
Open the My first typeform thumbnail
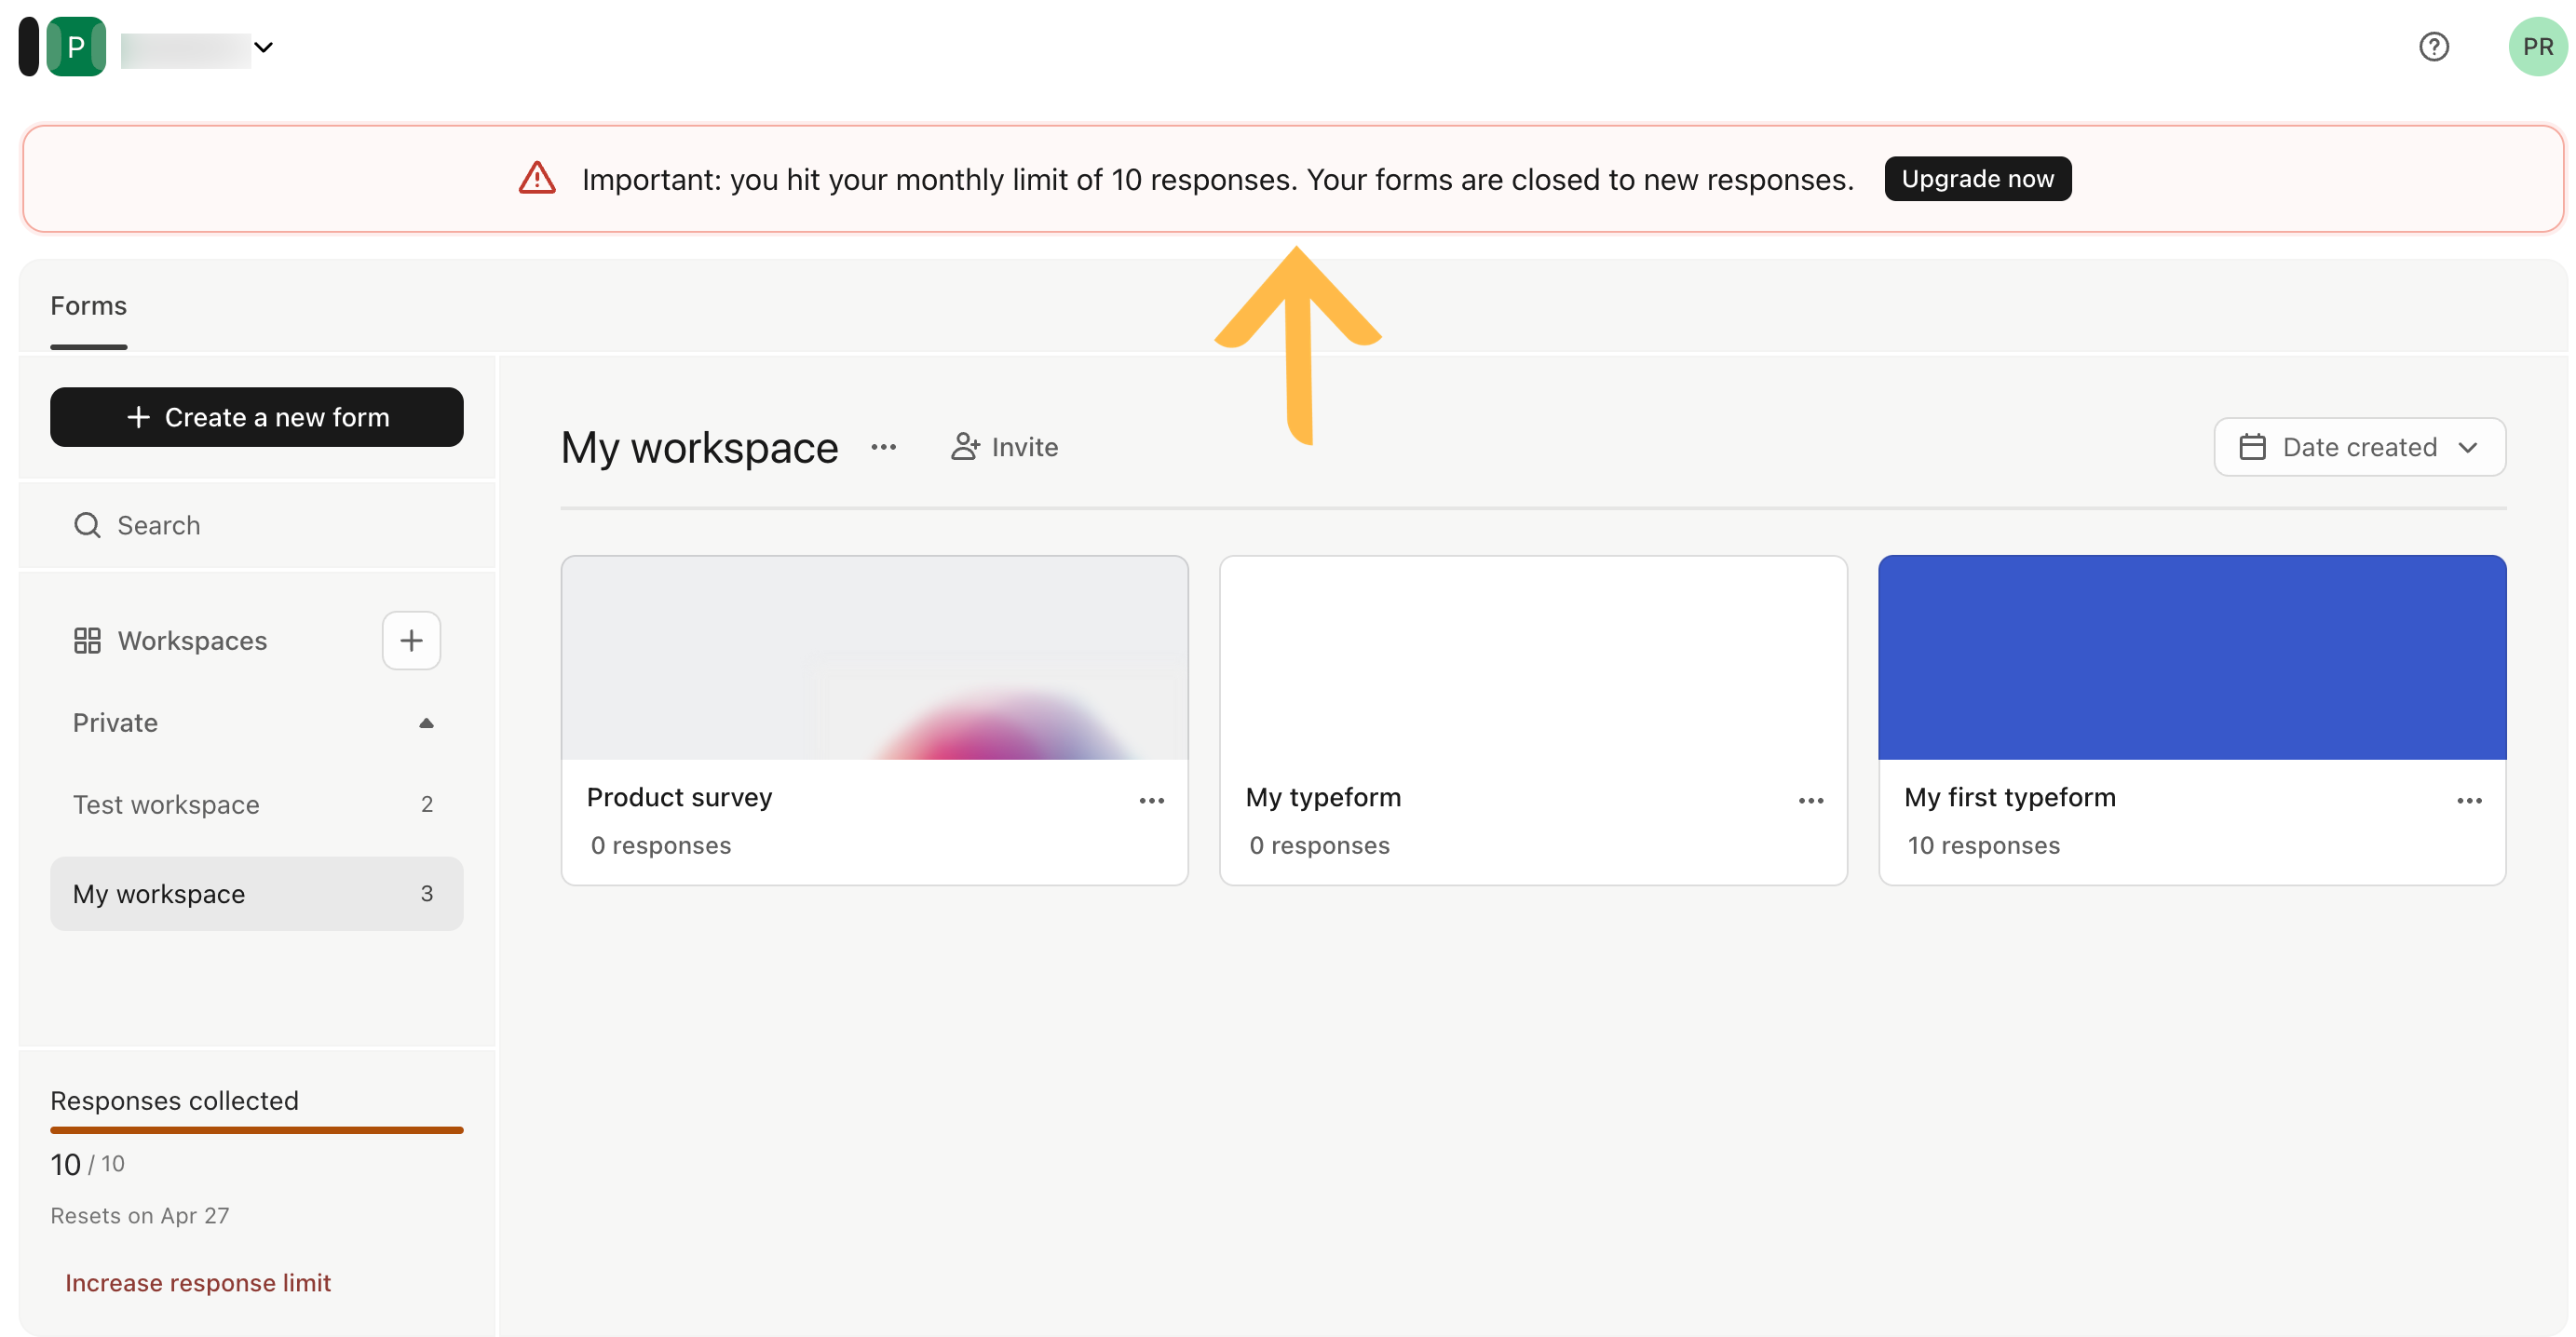click(x=2192, y=658)
